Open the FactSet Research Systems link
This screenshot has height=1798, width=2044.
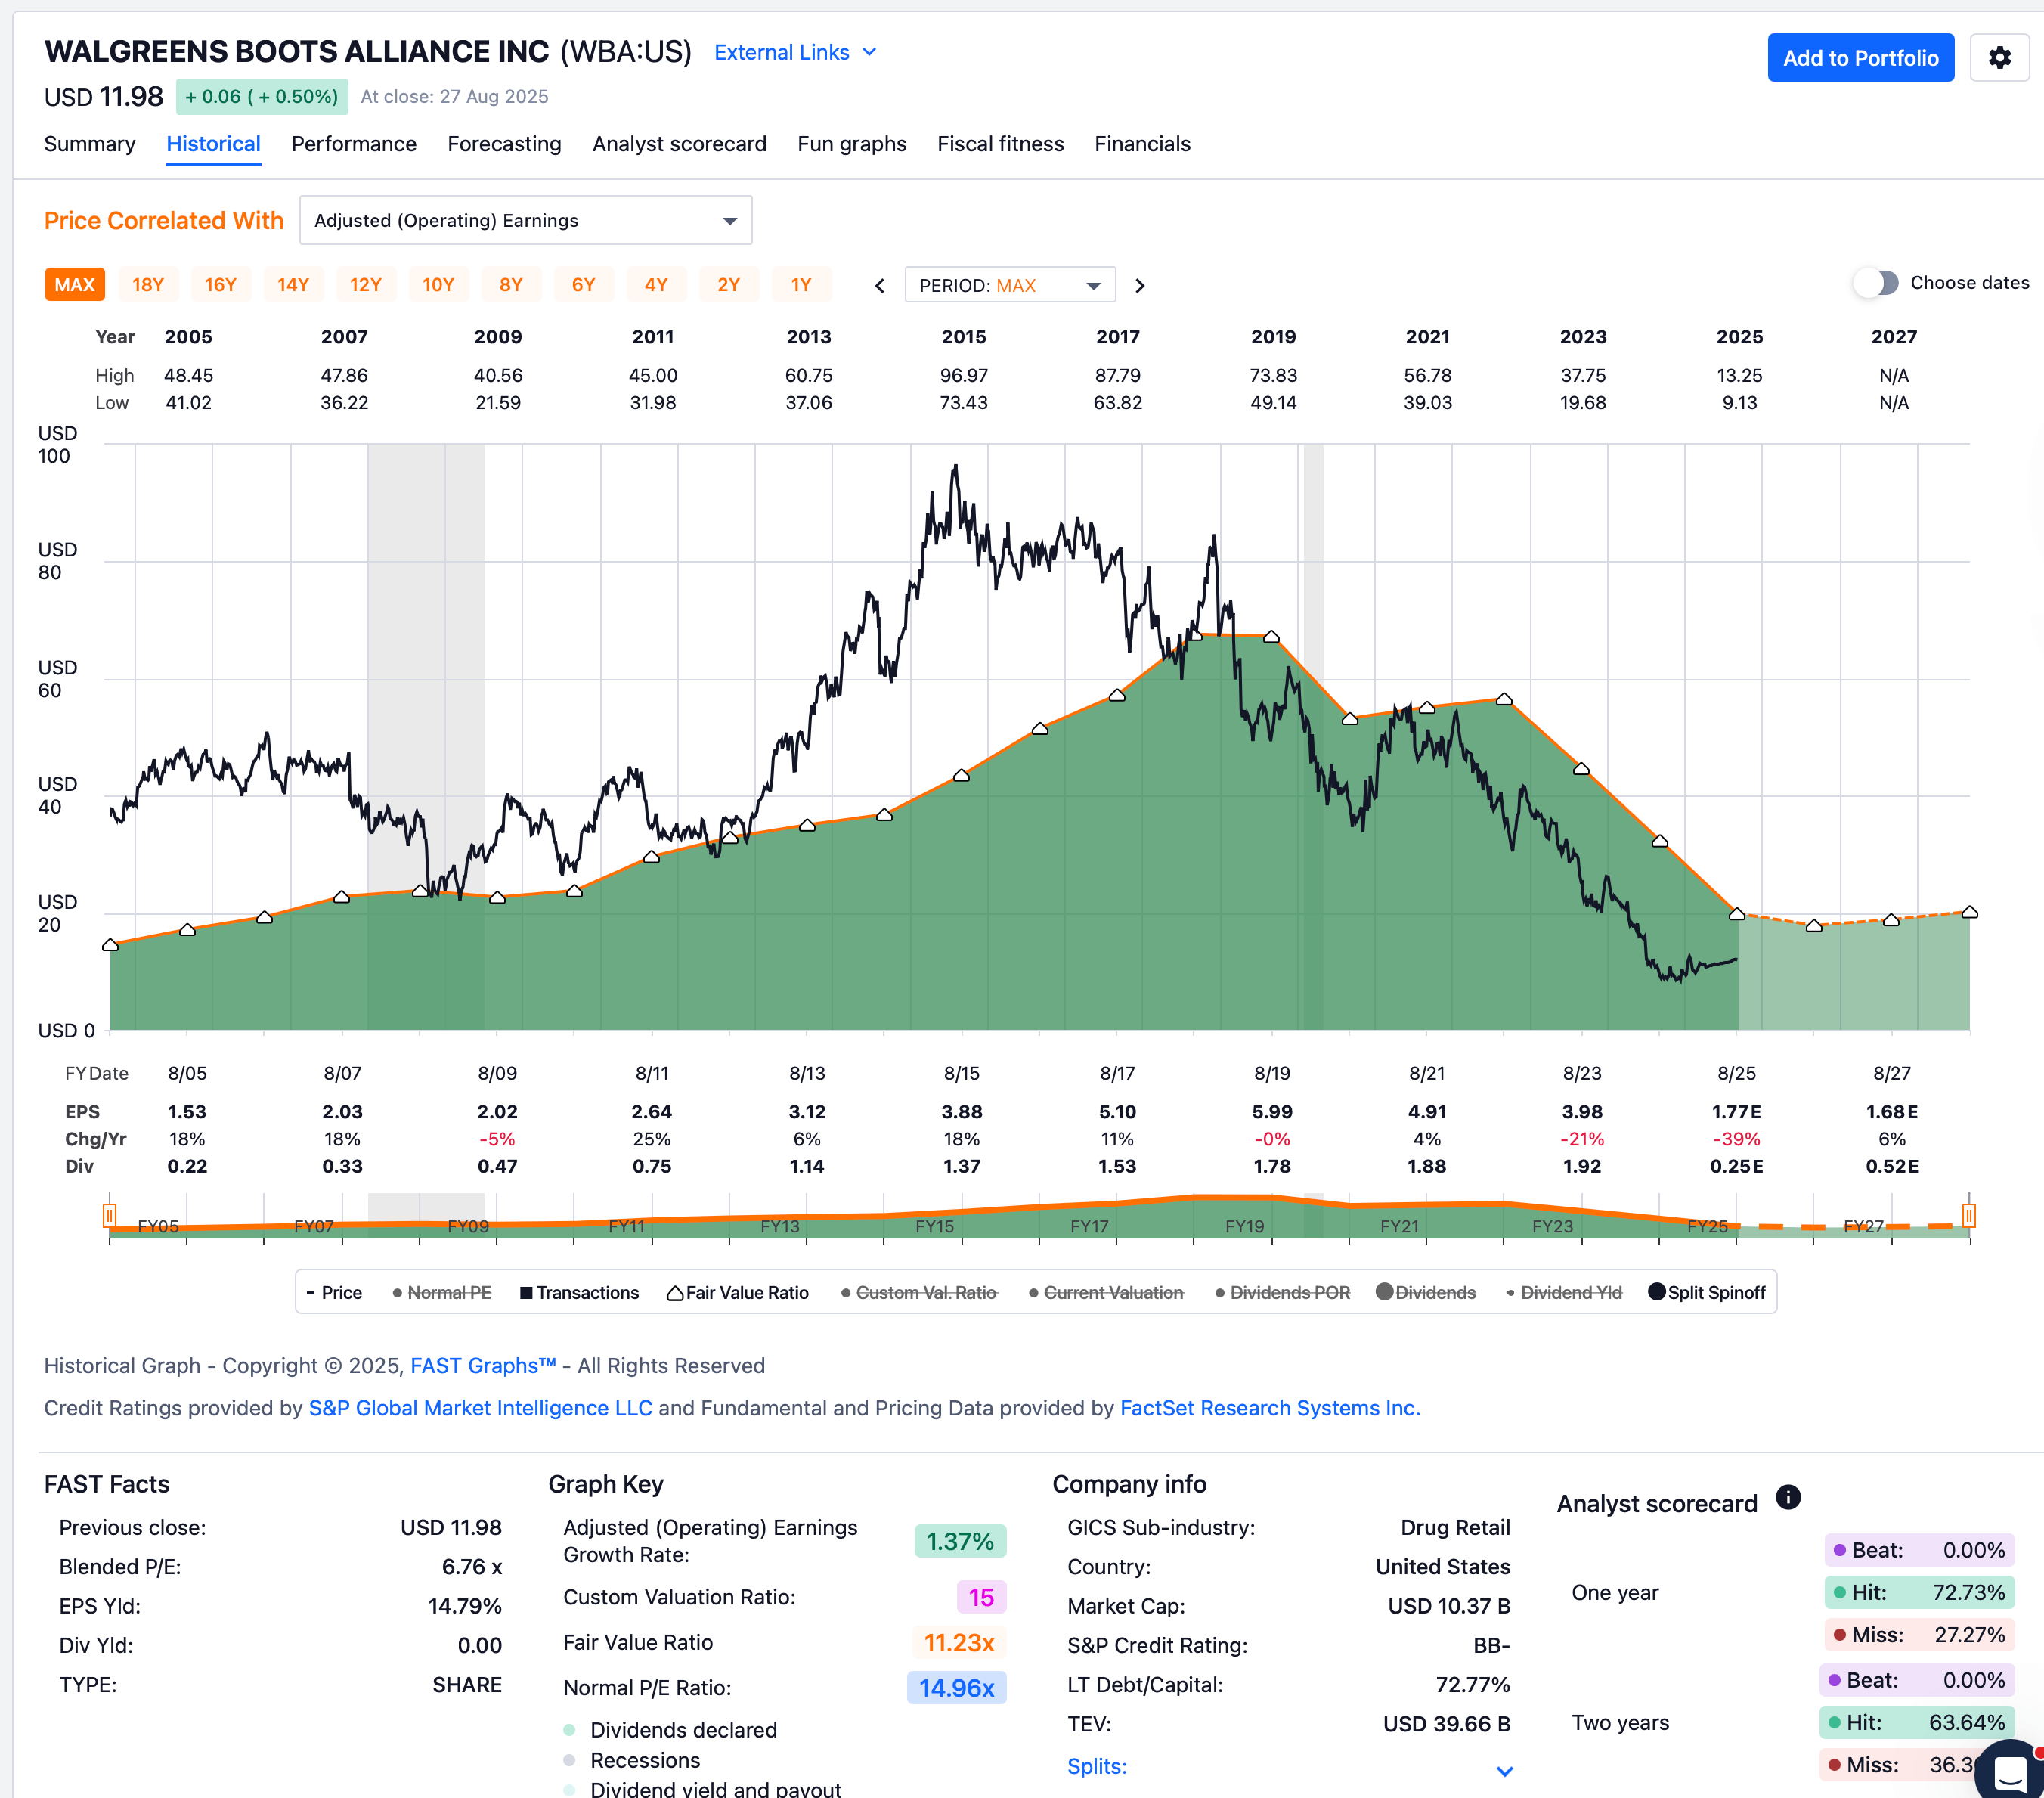1270,1407
